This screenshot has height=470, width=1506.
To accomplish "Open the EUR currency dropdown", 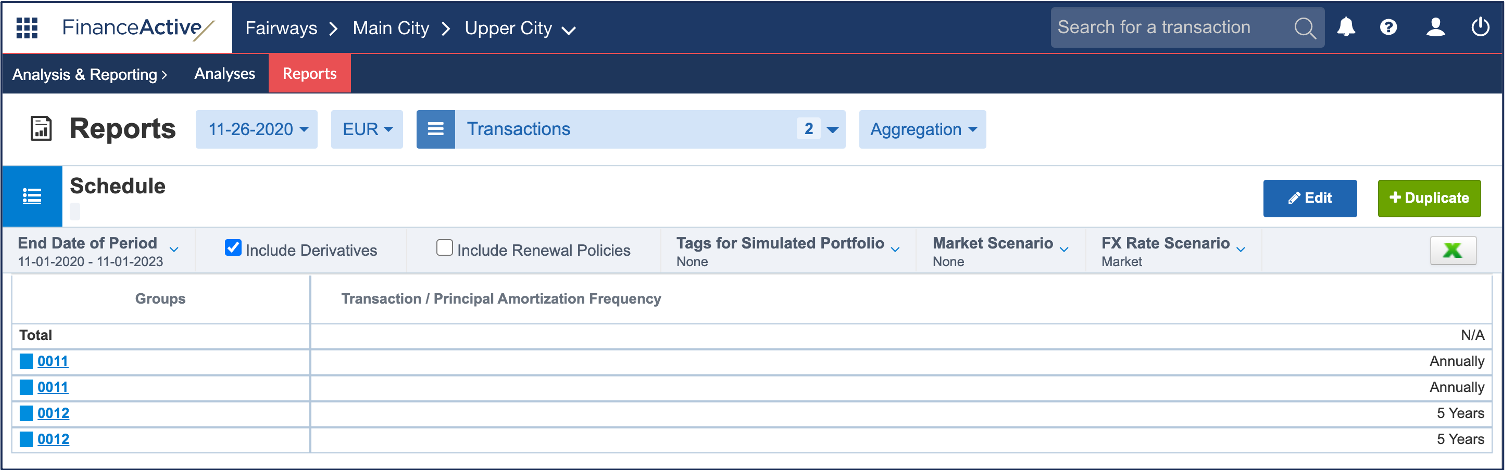I will tap(367, 129).
